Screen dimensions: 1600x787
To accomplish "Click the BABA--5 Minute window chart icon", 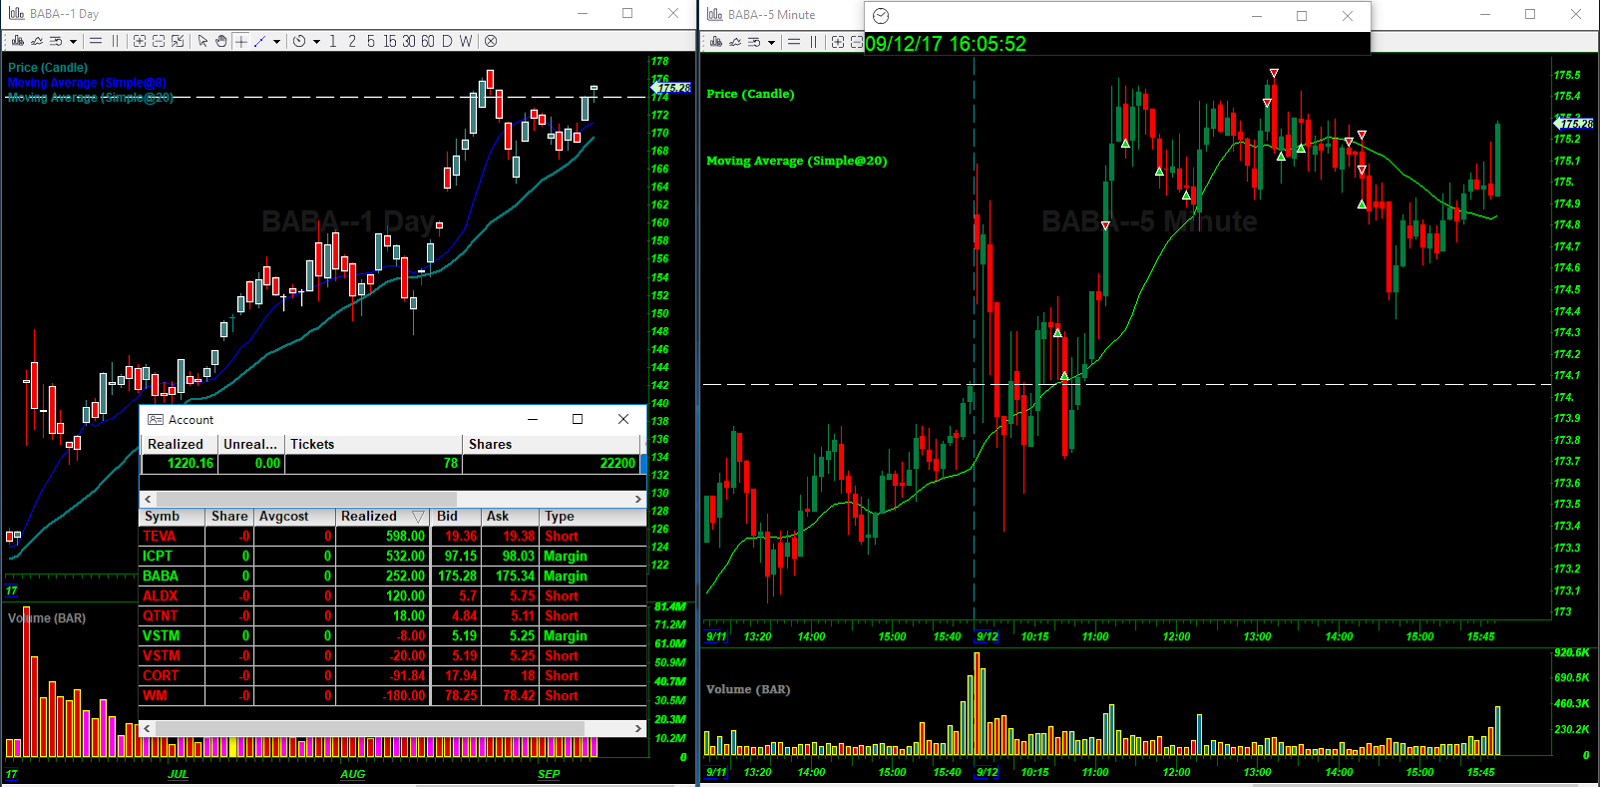I will click(714, 14).
